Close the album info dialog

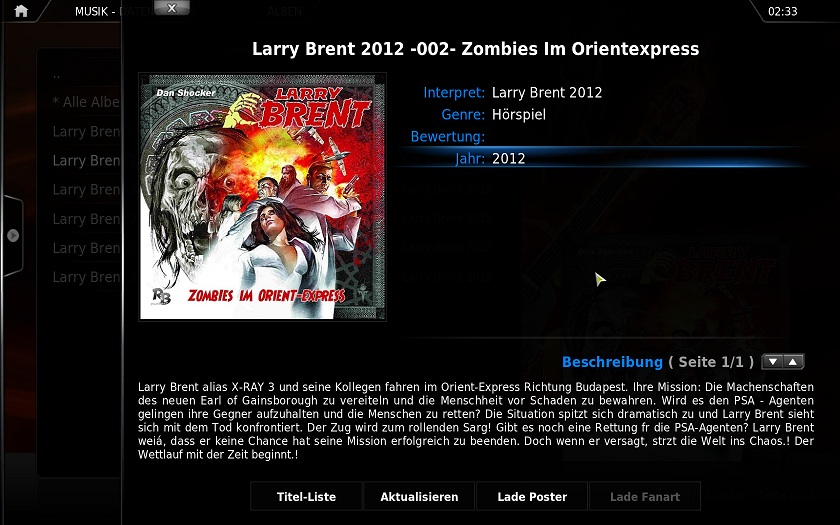click(x=172, y=8)
